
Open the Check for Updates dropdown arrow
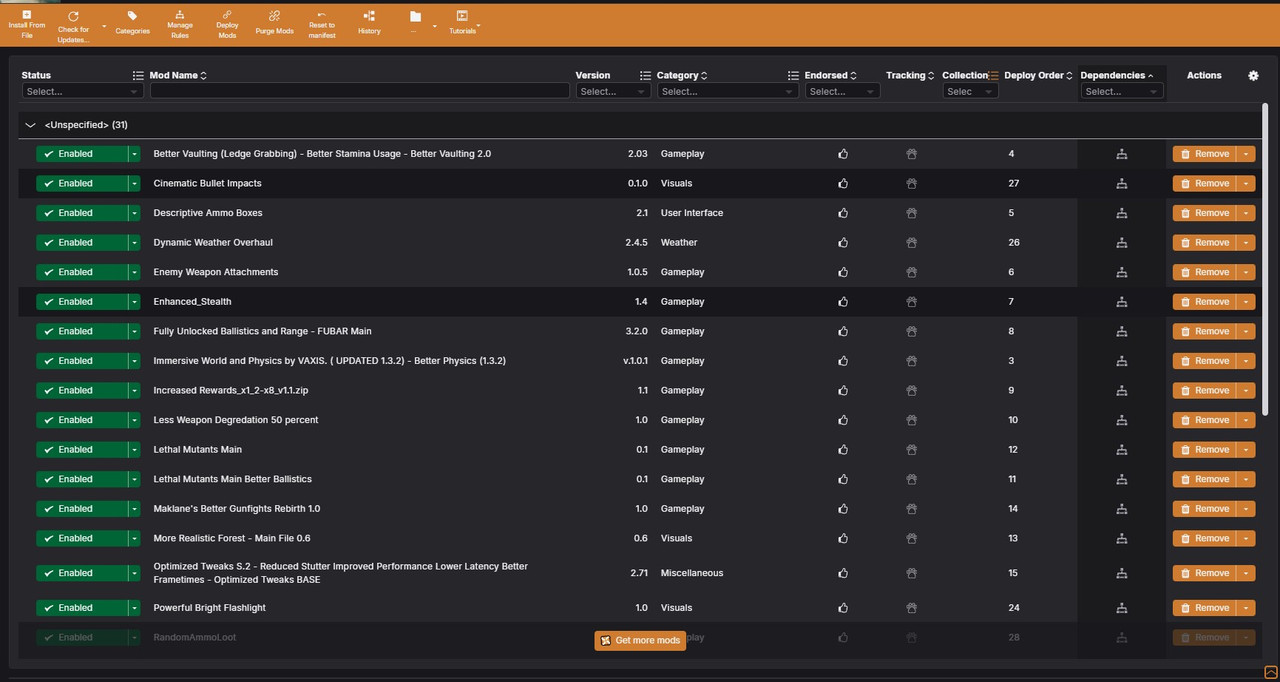click(104, 28)
